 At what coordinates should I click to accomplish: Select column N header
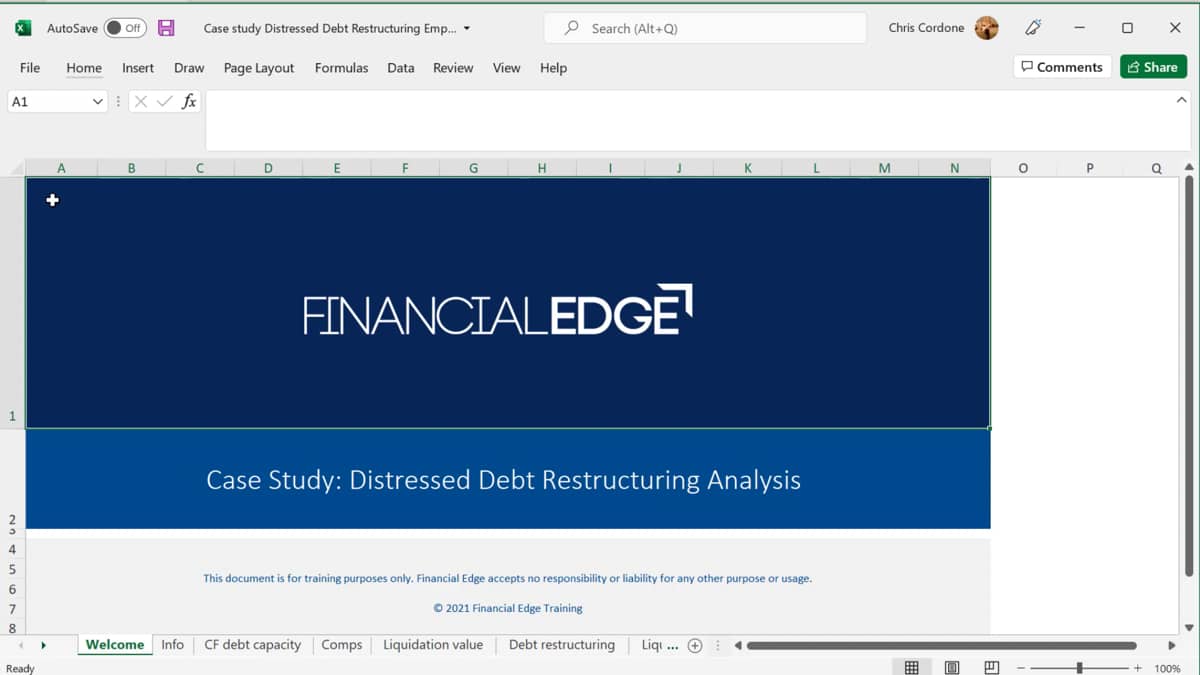tap(955, 168)
